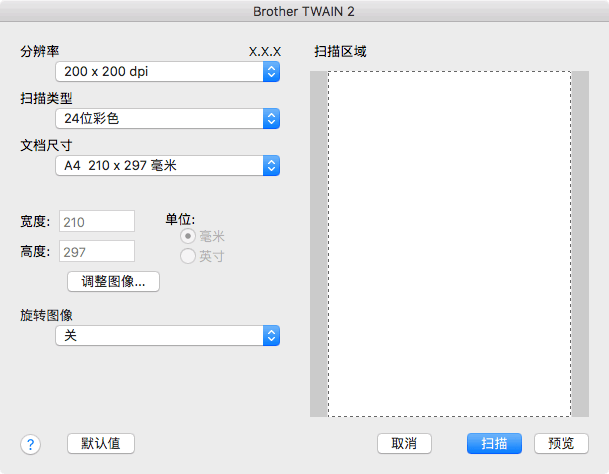Click the blue arrow beside the 关 rotate option
The image size is (609, 474).
pos(270,336)
